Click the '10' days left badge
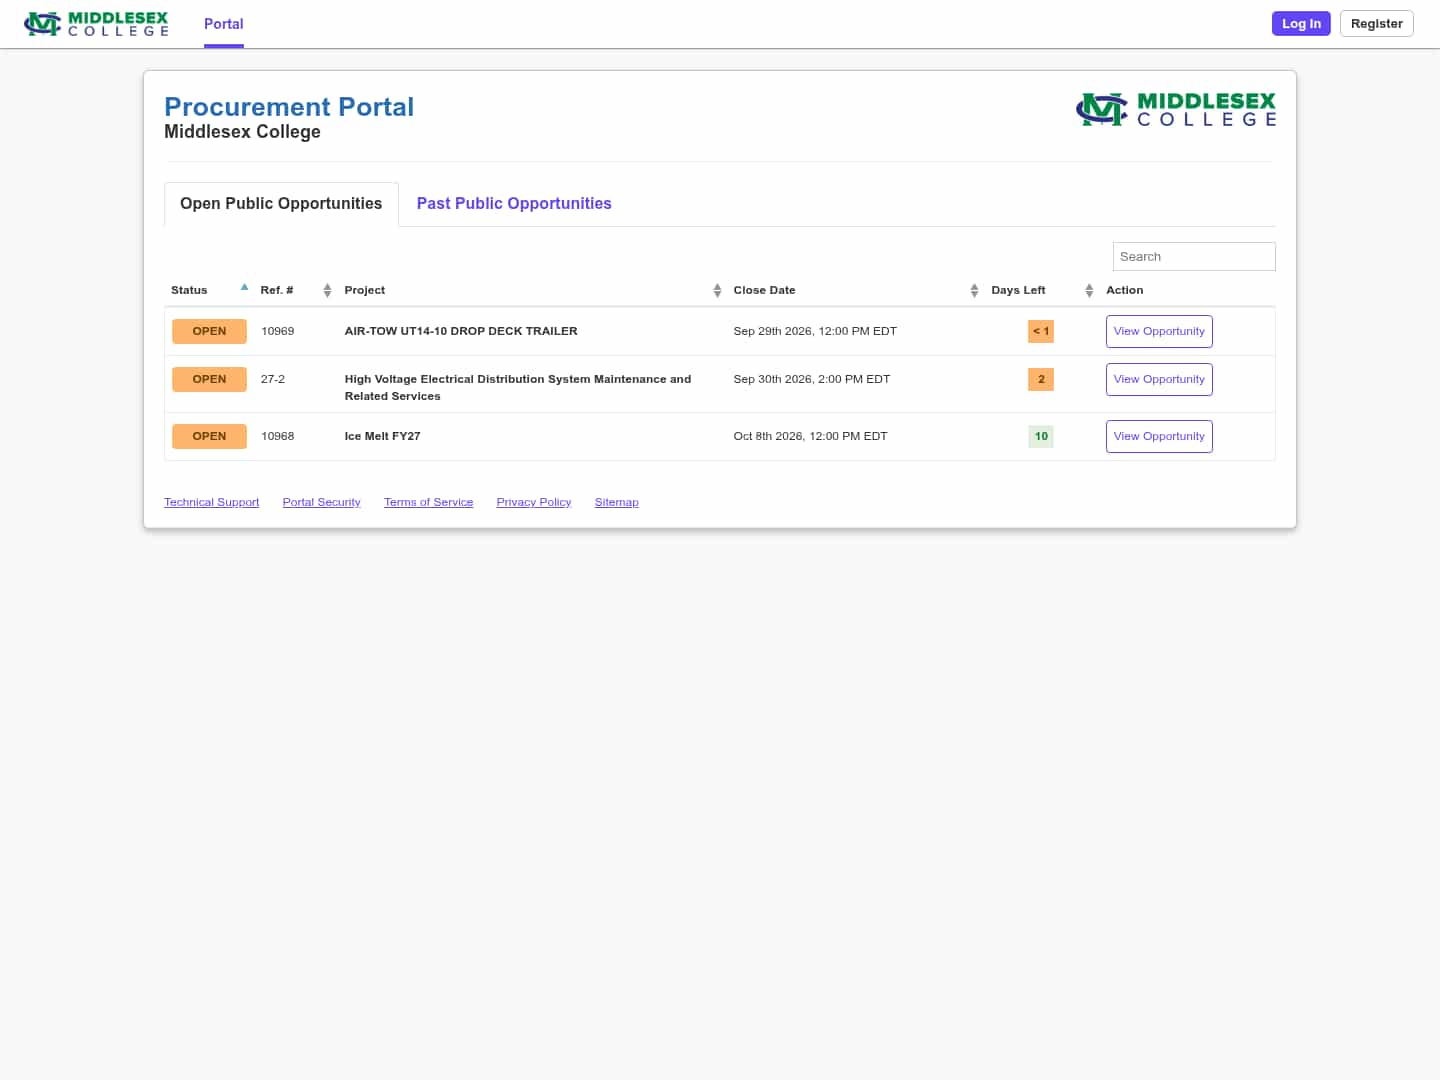 1041,436
